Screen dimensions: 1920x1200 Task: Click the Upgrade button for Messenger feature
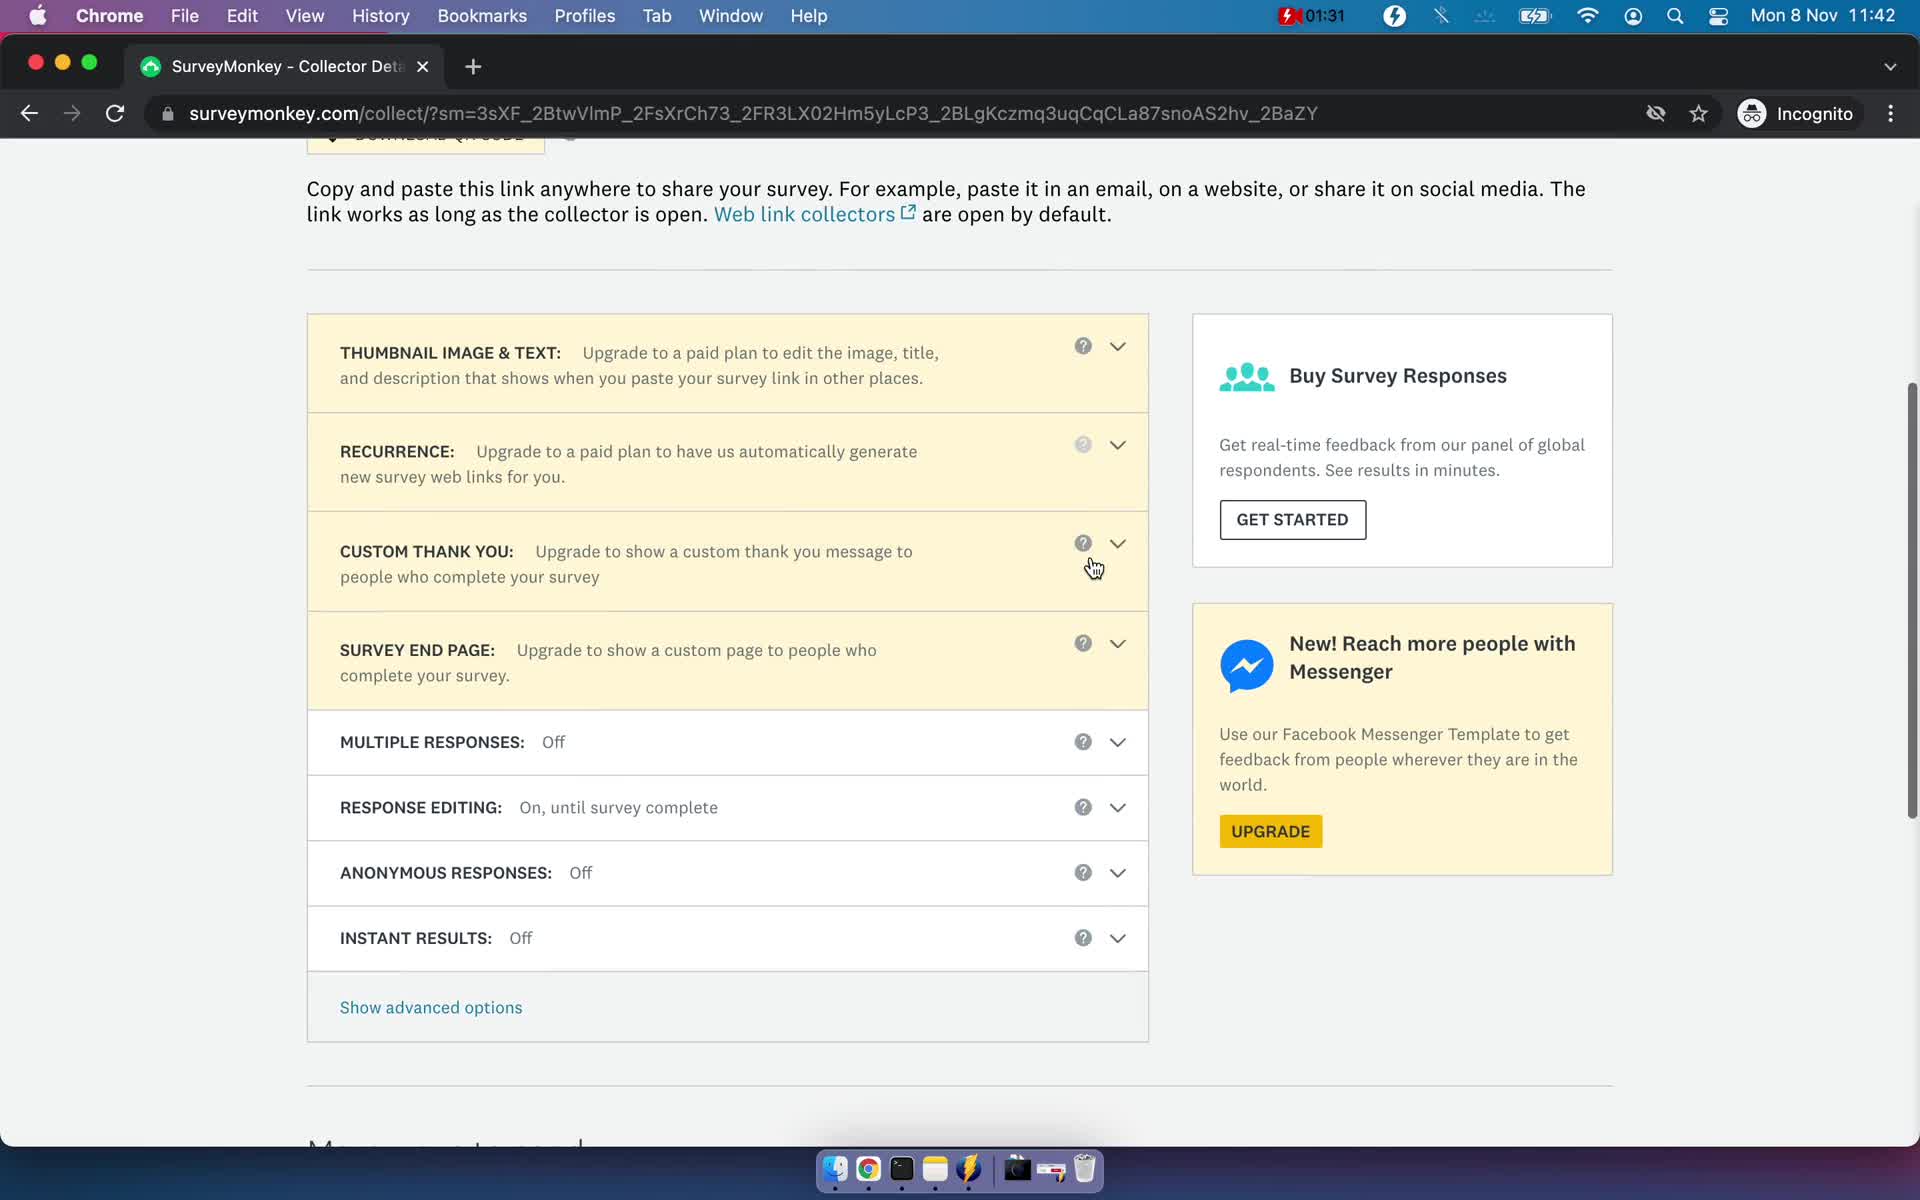pos(1270,831)
